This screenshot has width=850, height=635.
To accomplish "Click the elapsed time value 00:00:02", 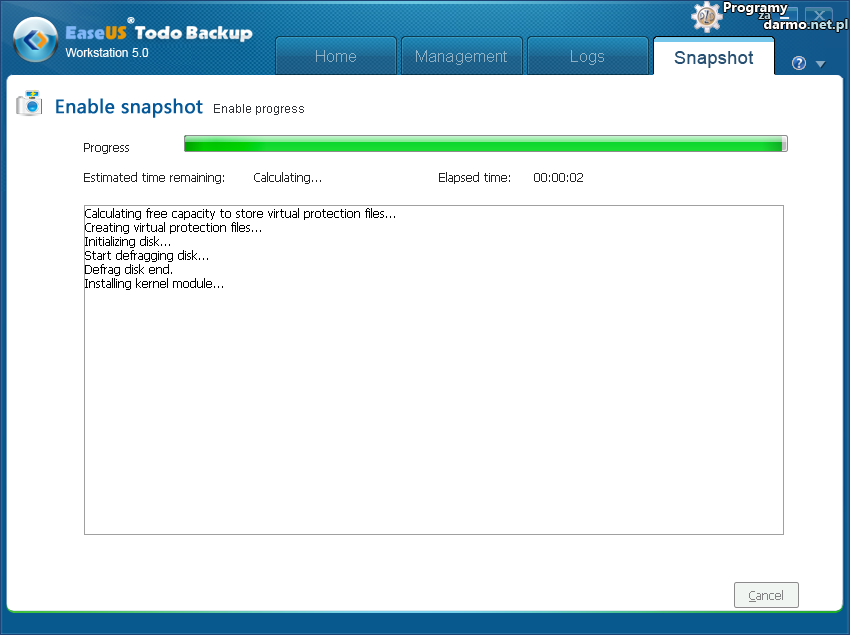I will point(558,178).
